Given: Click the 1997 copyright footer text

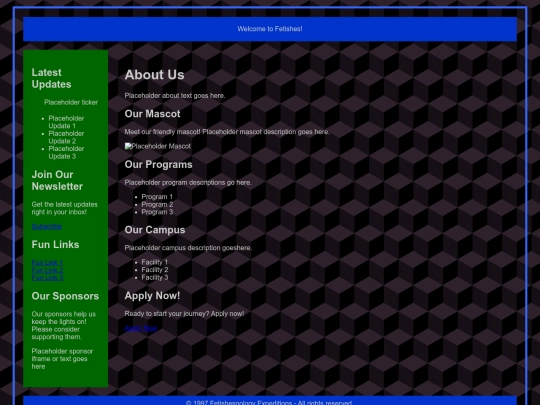Looking at the screenshot, I should 269,403.
